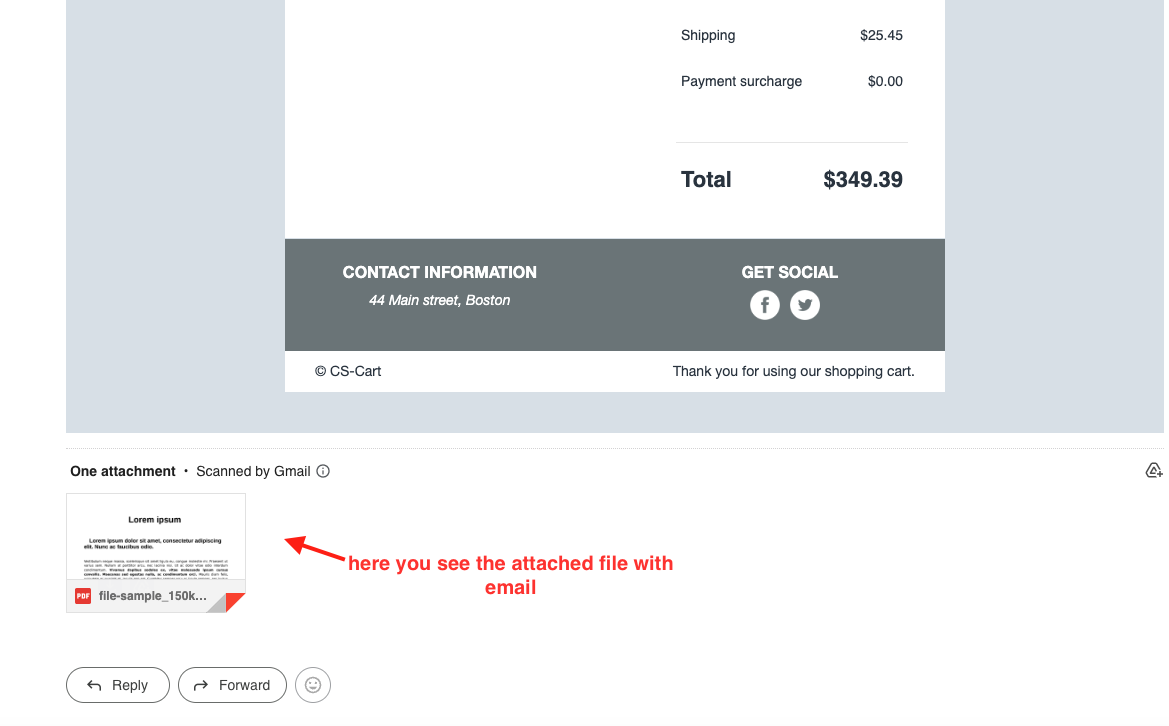The width and height of the screenshot is (1169, 726).
Task: Click the Scanned by Gmail text
Action: coord(253,471)
